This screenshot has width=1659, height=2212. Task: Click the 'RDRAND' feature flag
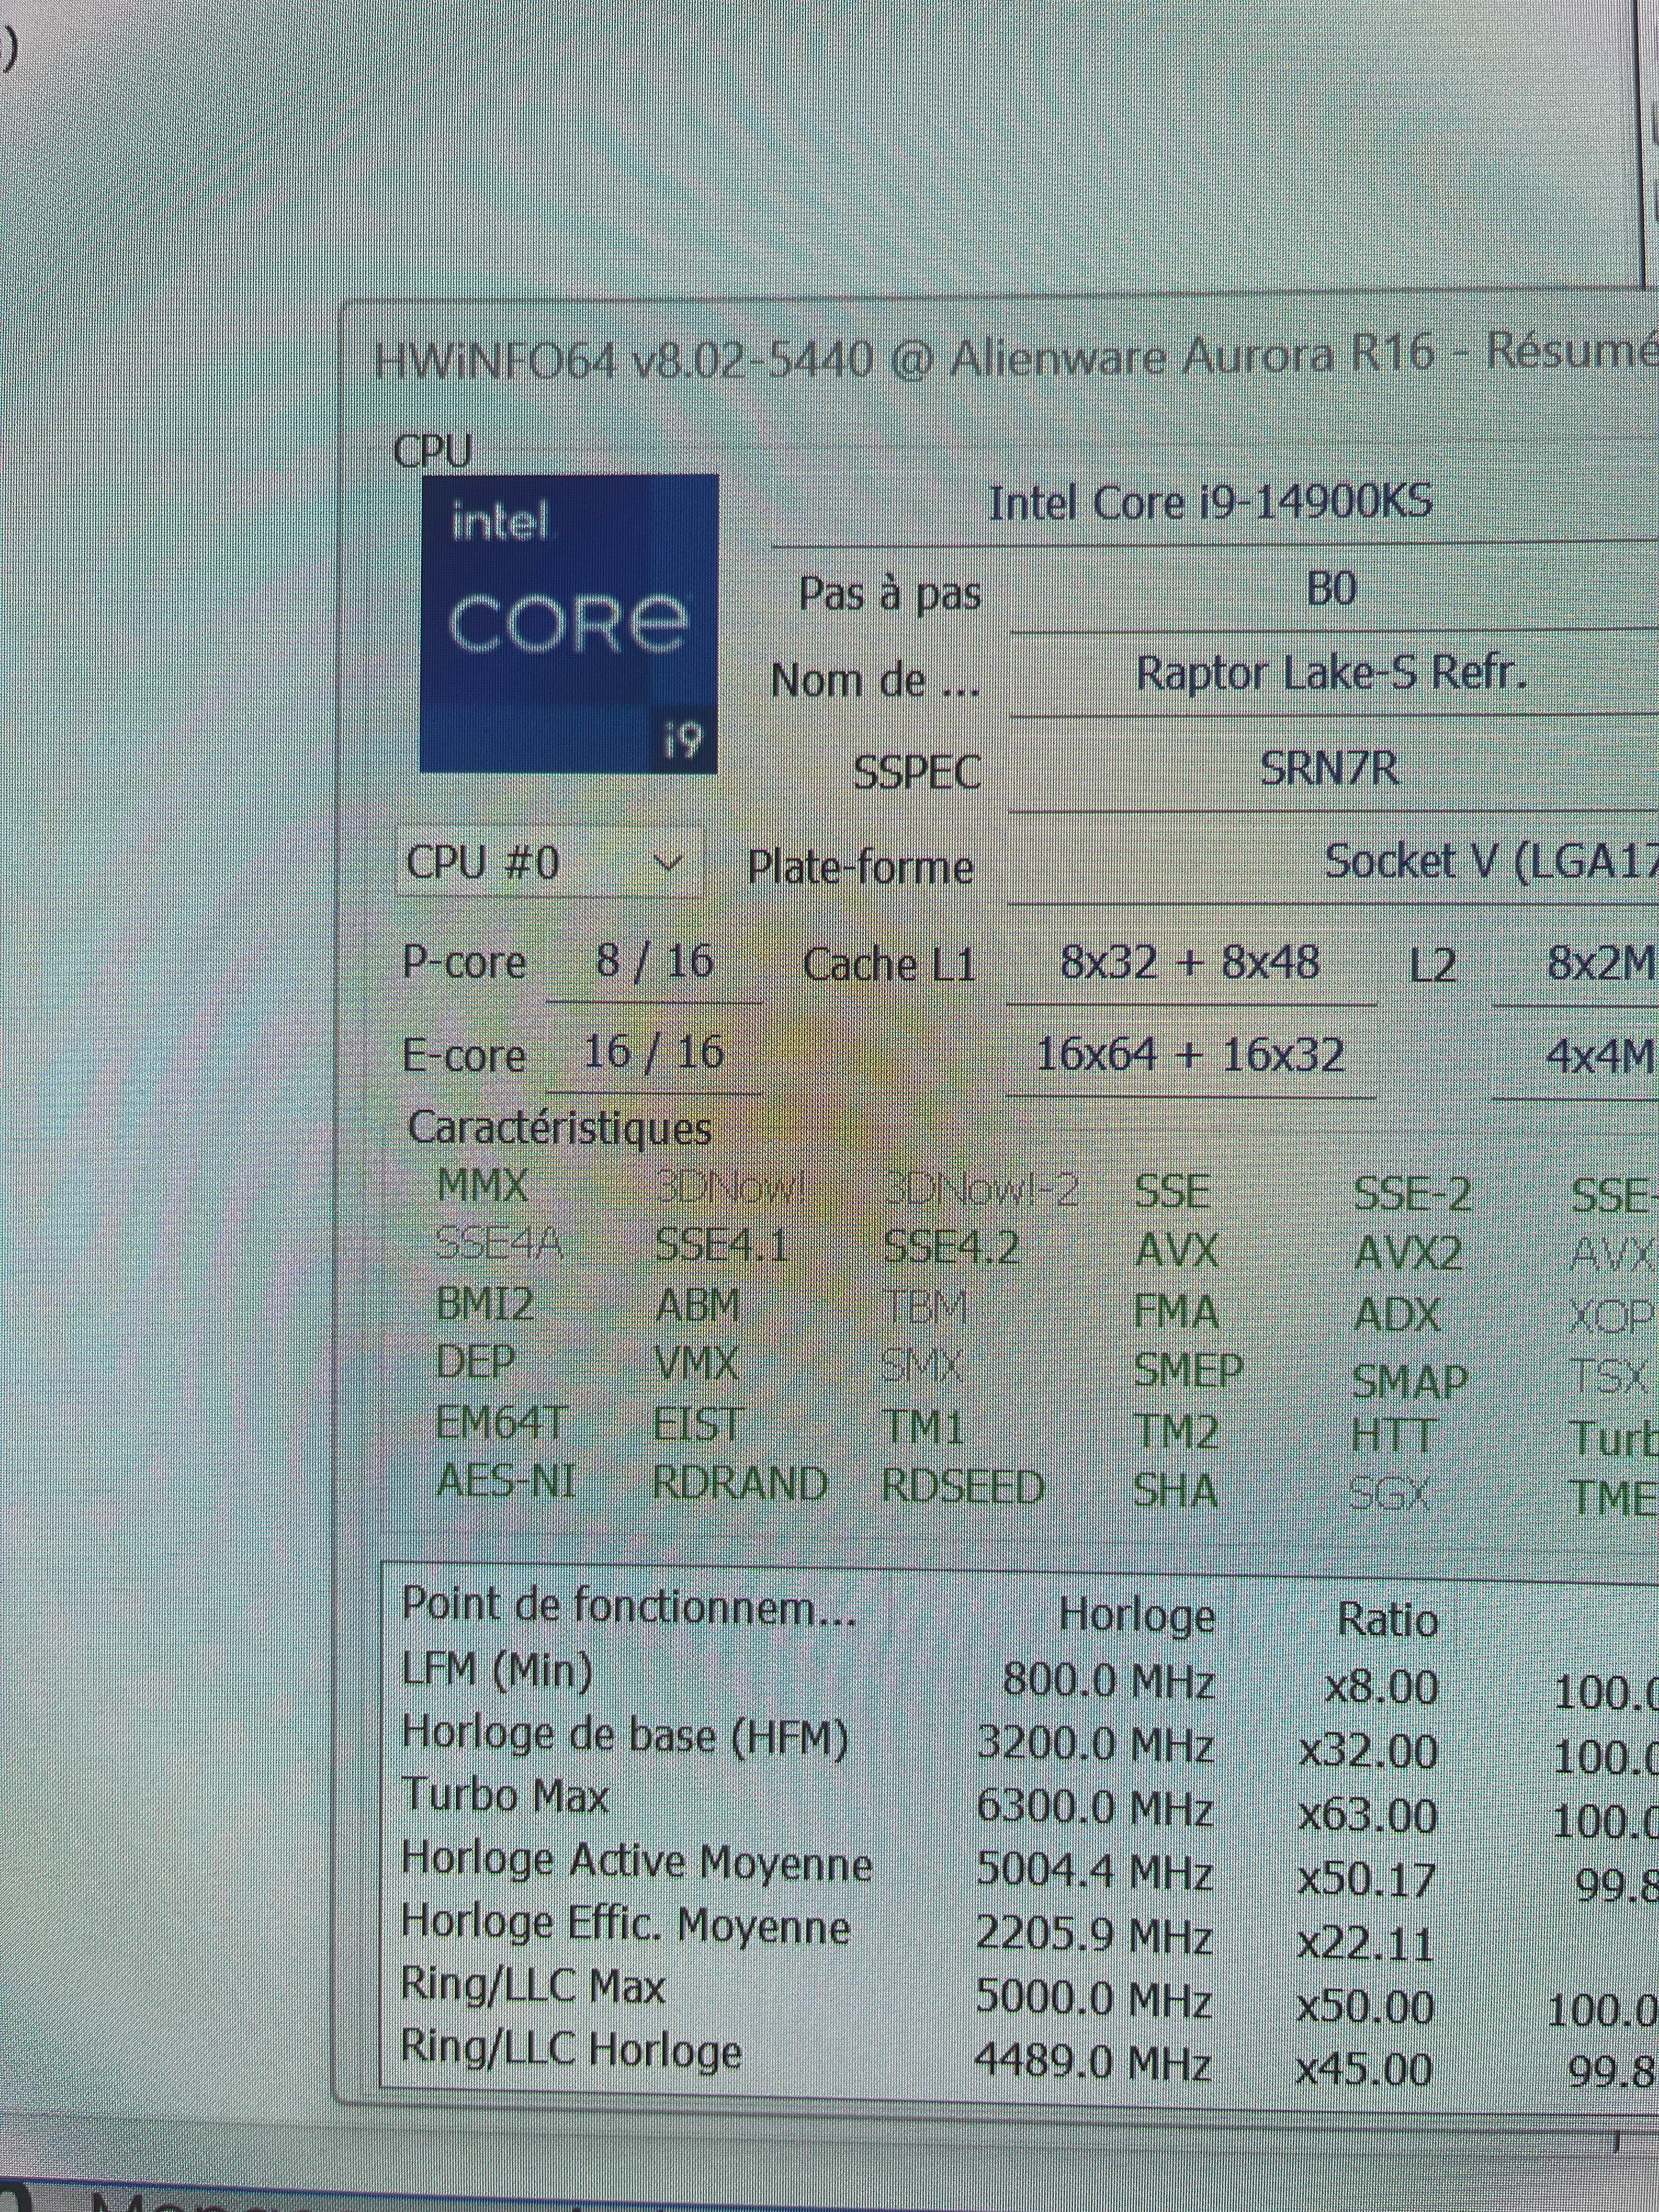740,1484
